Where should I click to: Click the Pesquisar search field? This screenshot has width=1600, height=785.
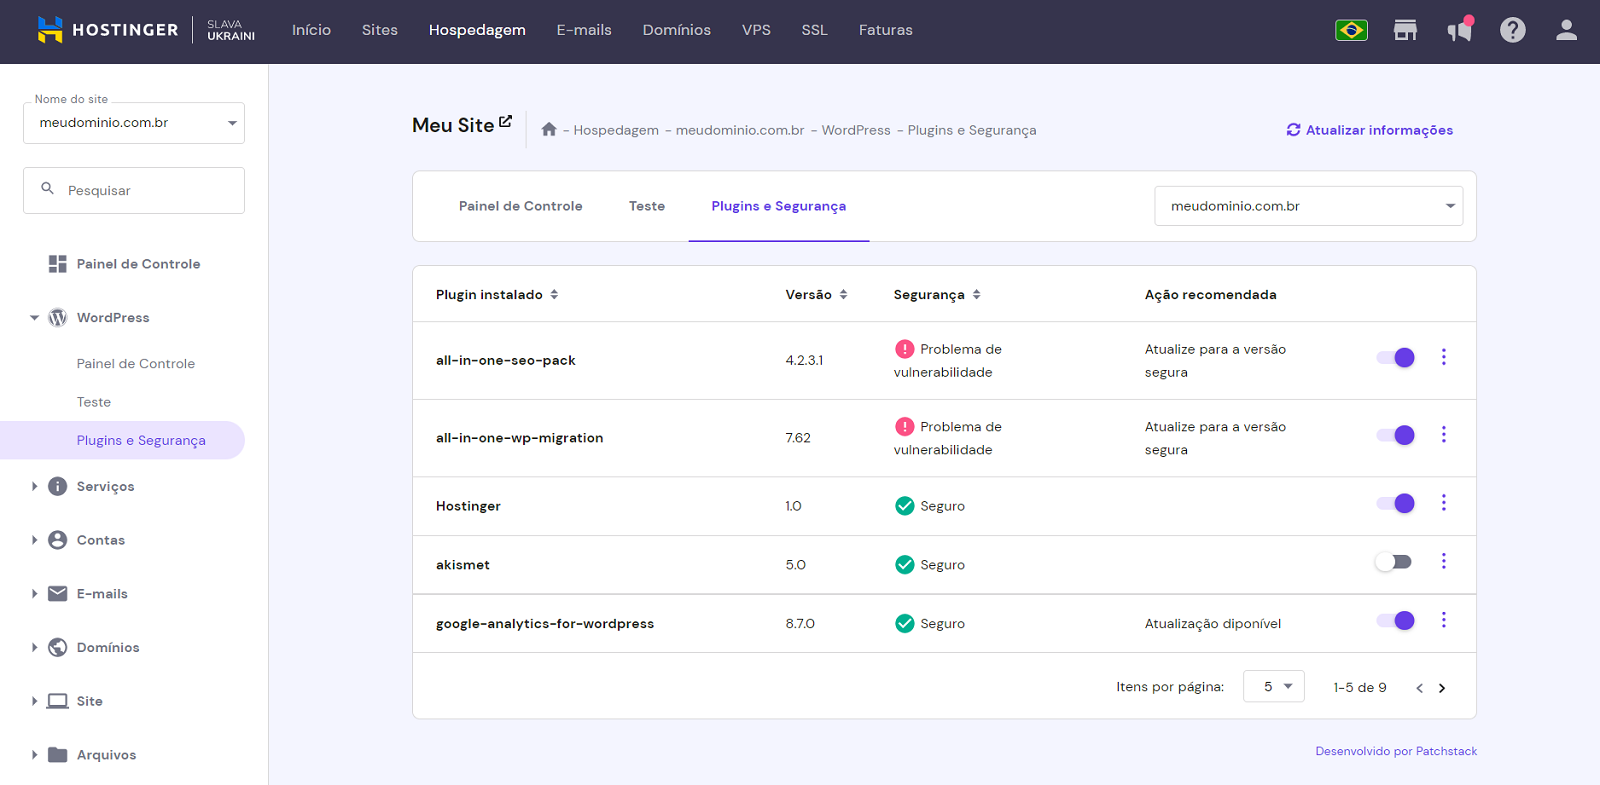(x=134, y=190)
